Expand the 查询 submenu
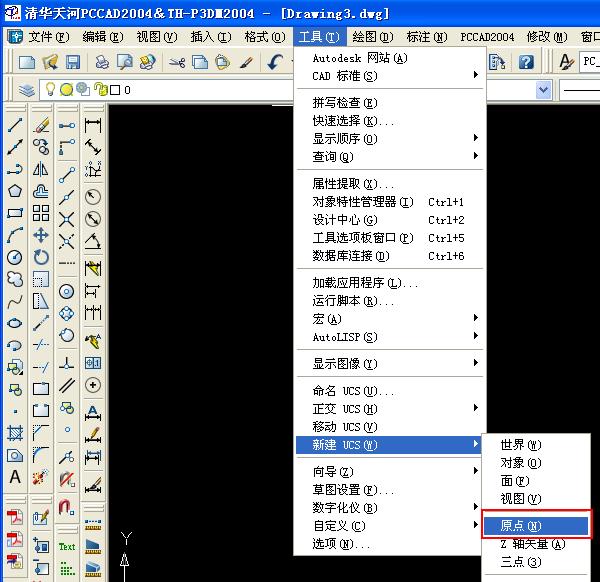Viewport: 600px width, 582px height. pyautogui.click(x=390, y=157)
